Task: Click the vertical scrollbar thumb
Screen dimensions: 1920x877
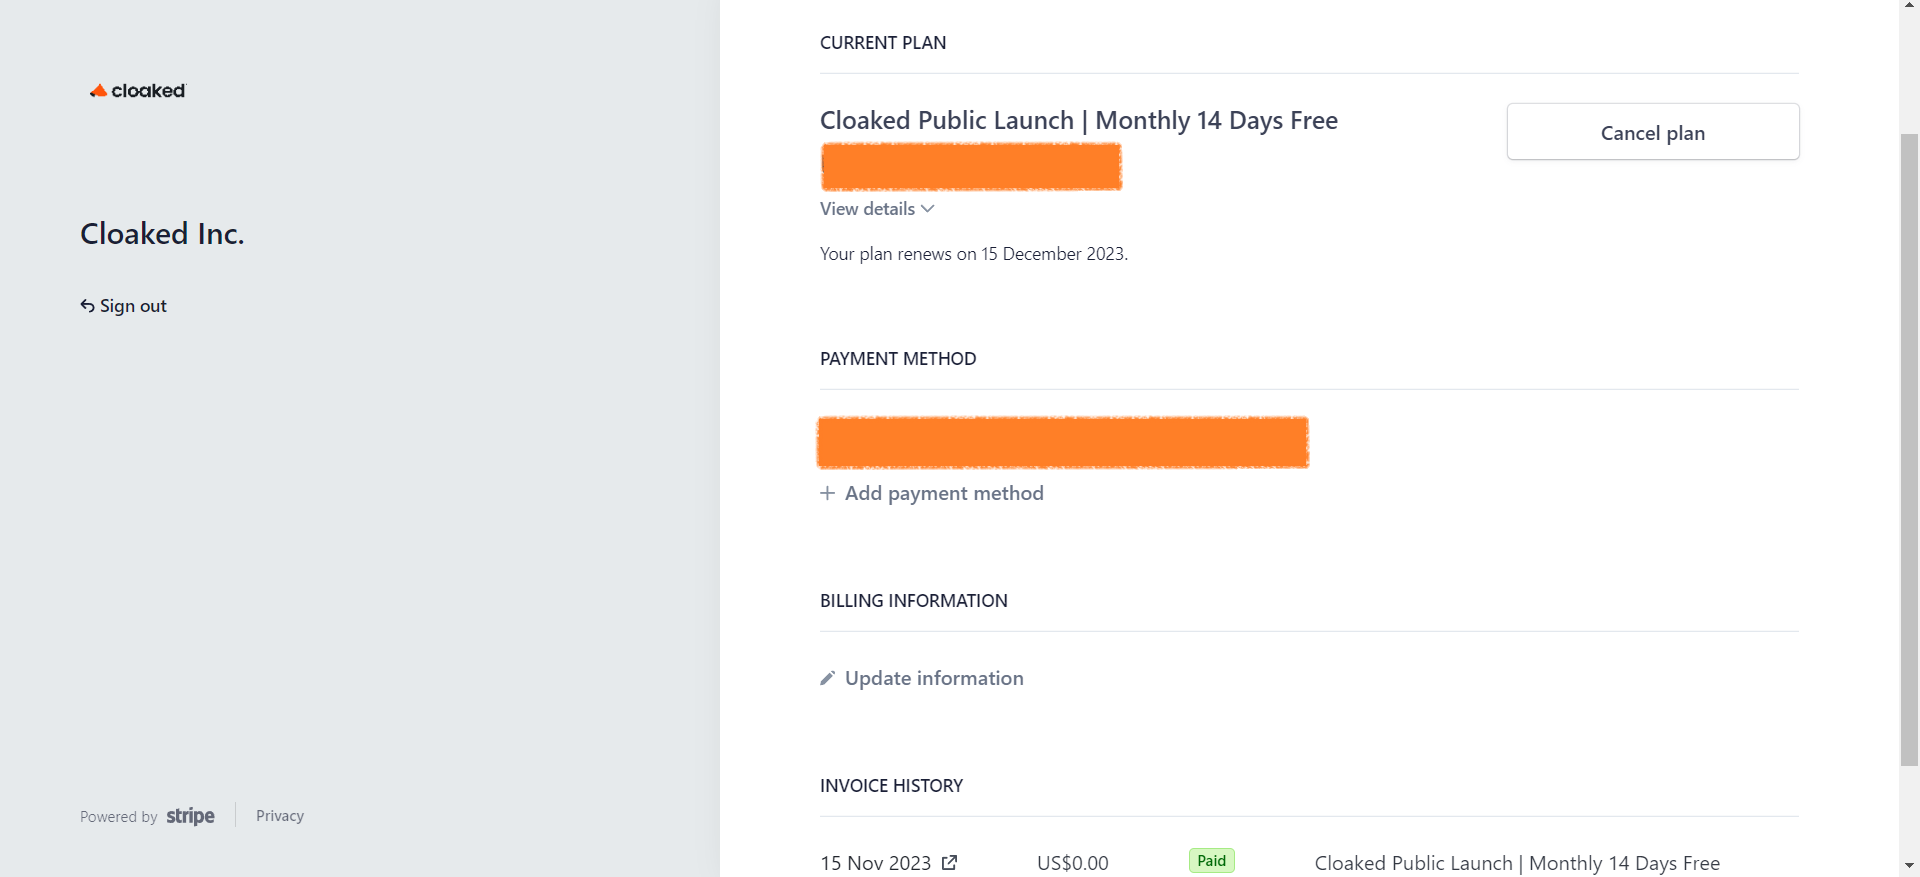Action: 1909,450
